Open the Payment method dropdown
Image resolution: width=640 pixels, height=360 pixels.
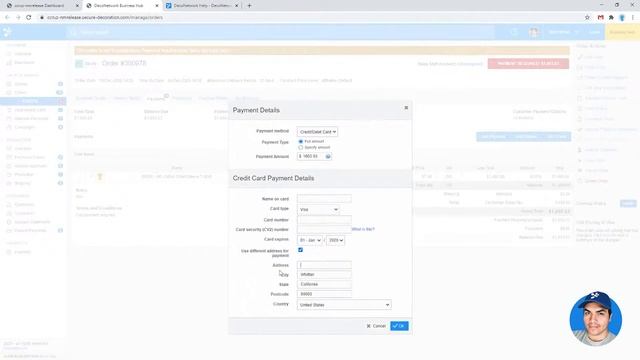[x=317, y=132]
